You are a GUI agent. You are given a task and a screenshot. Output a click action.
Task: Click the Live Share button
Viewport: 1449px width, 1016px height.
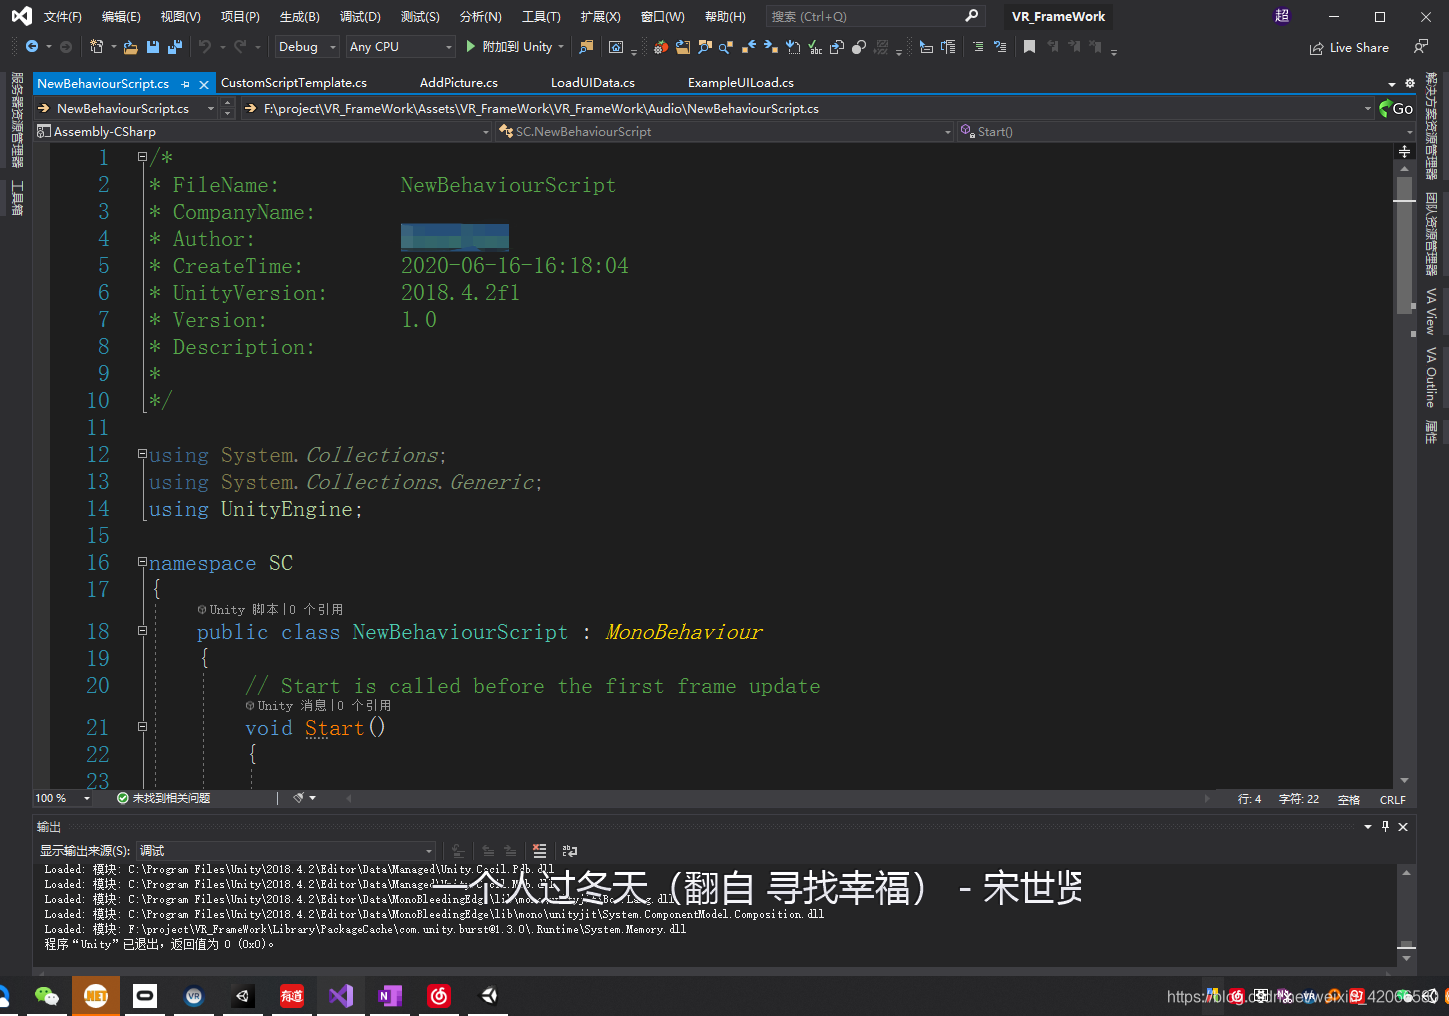[x=1349, y=47]
